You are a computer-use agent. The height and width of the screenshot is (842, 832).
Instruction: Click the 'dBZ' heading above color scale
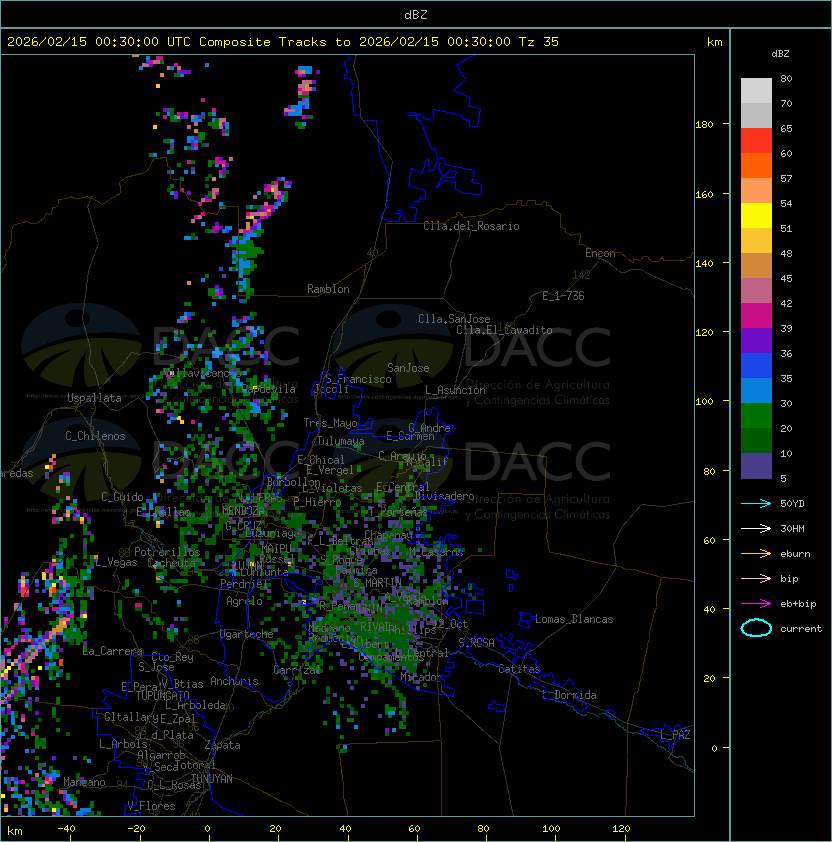[x=780, y=54]
